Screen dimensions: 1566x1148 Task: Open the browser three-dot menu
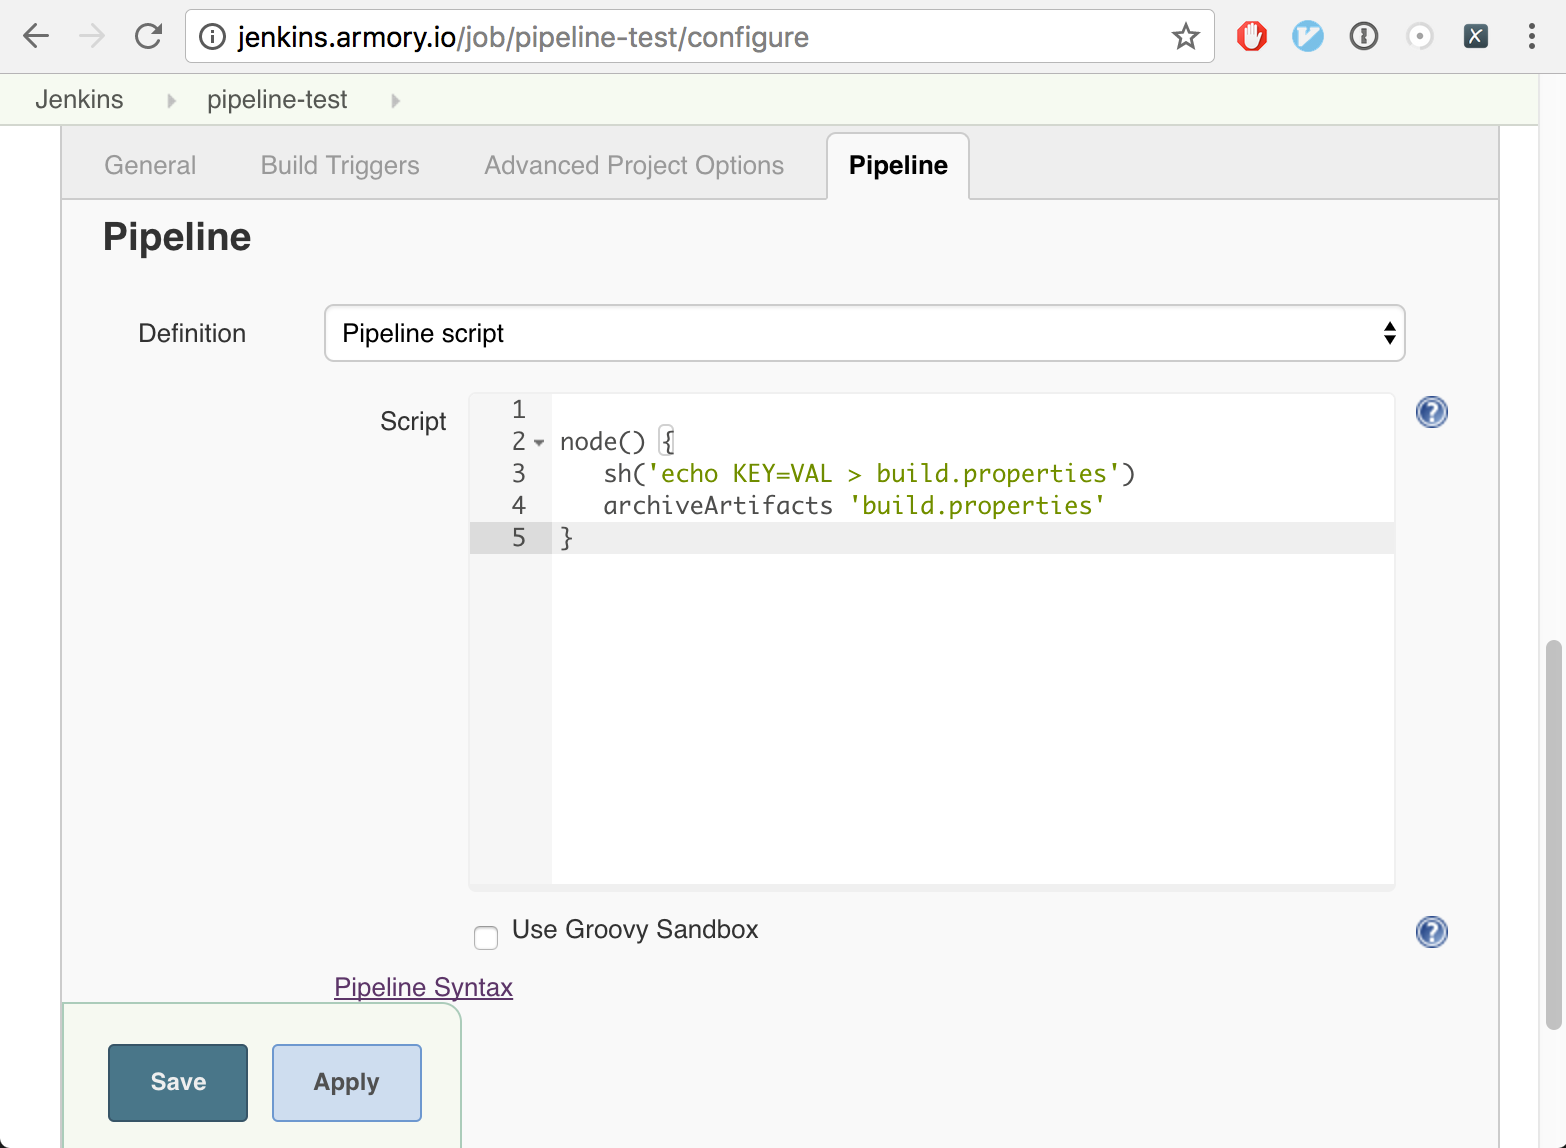pyautogui.click(x=1531, y=37)
